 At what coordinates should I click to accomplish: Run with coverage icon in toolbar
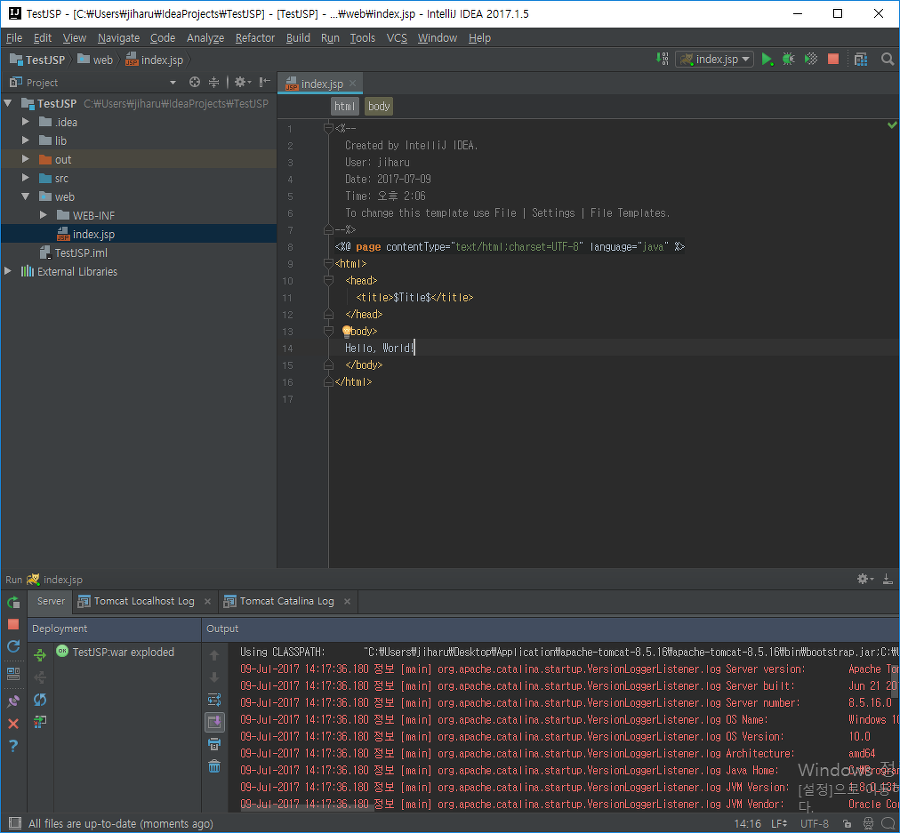pyautogui.click(x=811, y=59)
